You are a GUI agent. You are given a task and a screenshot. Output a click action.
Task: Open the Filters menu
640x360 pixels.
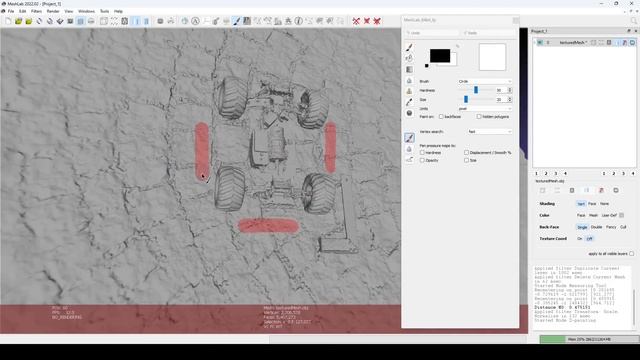tap(36, 11)
